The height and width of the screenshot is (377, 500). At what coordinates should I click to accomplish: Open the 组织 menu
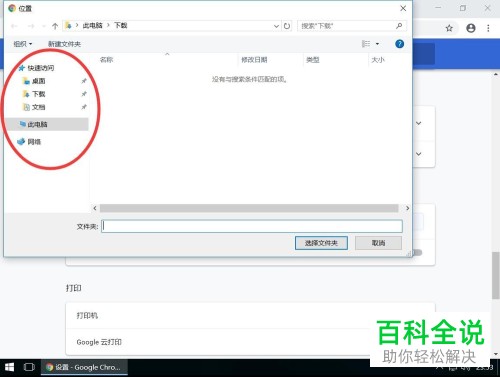[x=23, y=44]
